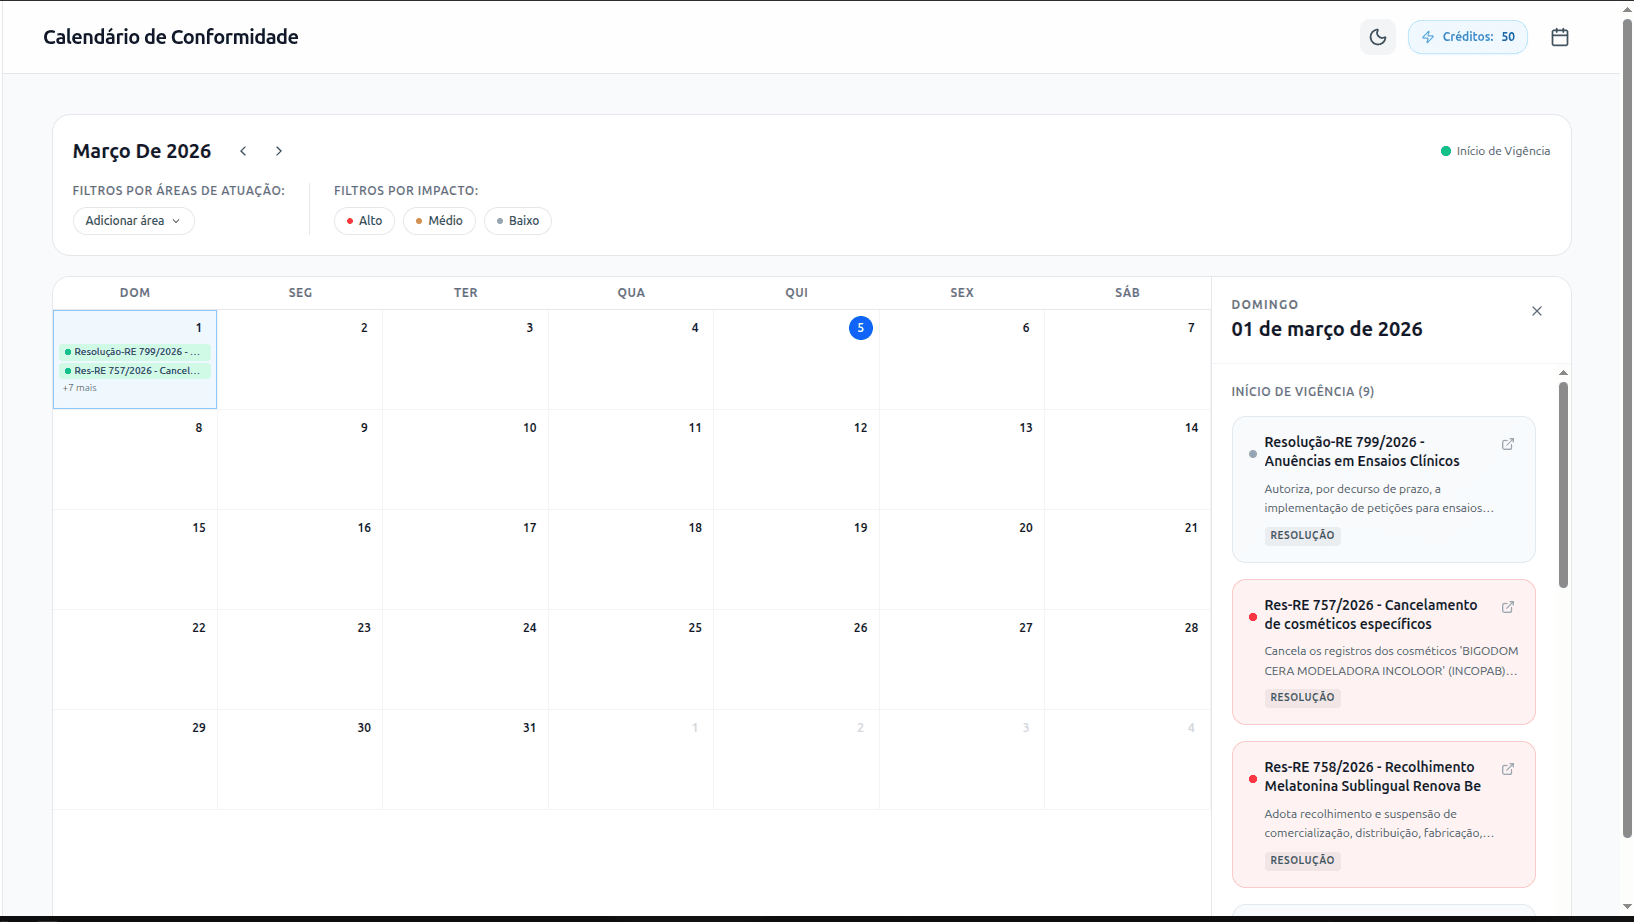This screenshot has height=922, width=1634.
Task: Expand the Adicionar área dropdown
Action: [x=133, y=221]
